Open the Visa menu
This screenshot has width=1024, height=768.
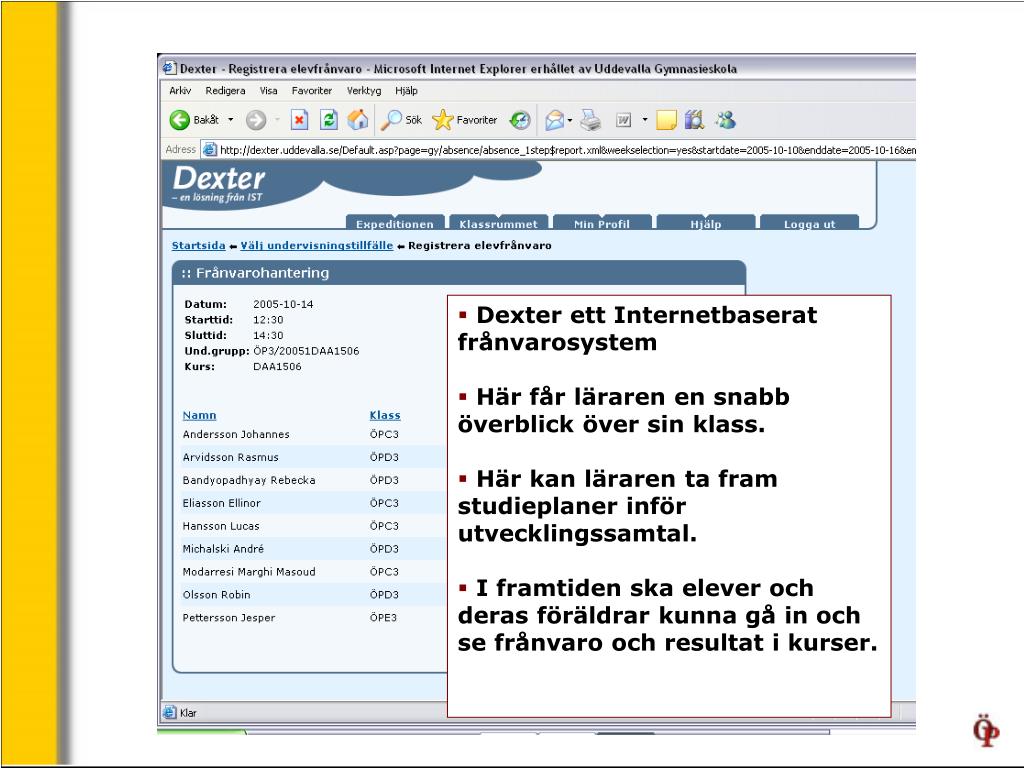point(268,91)
